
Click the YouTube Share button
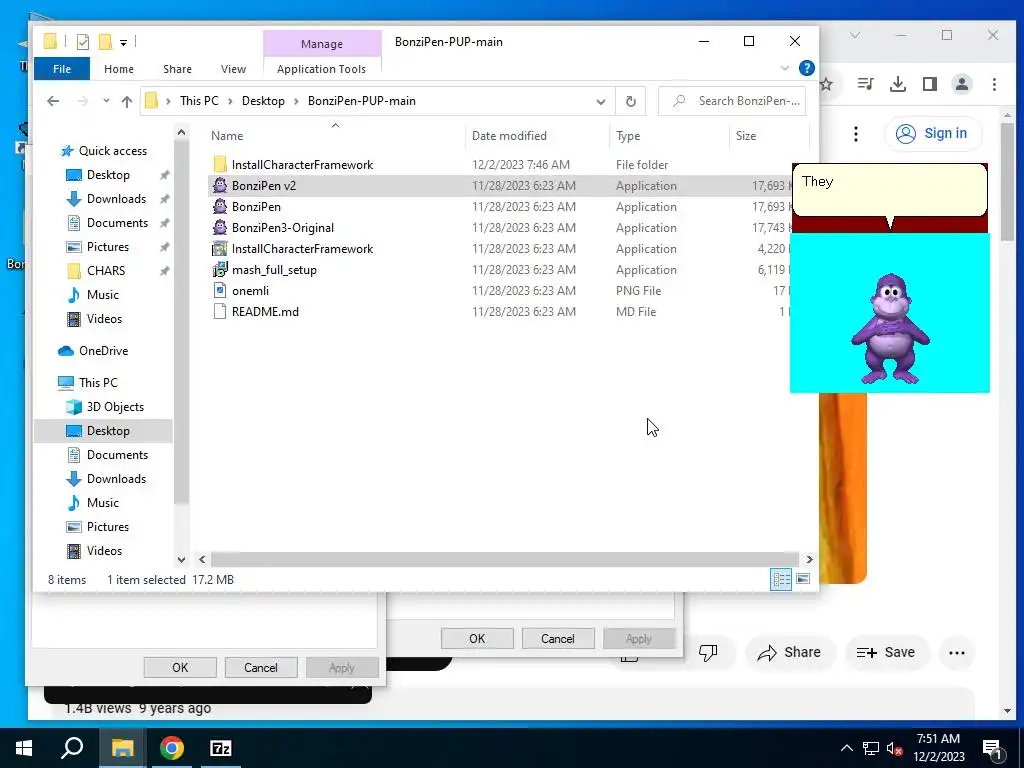point(790,652)
